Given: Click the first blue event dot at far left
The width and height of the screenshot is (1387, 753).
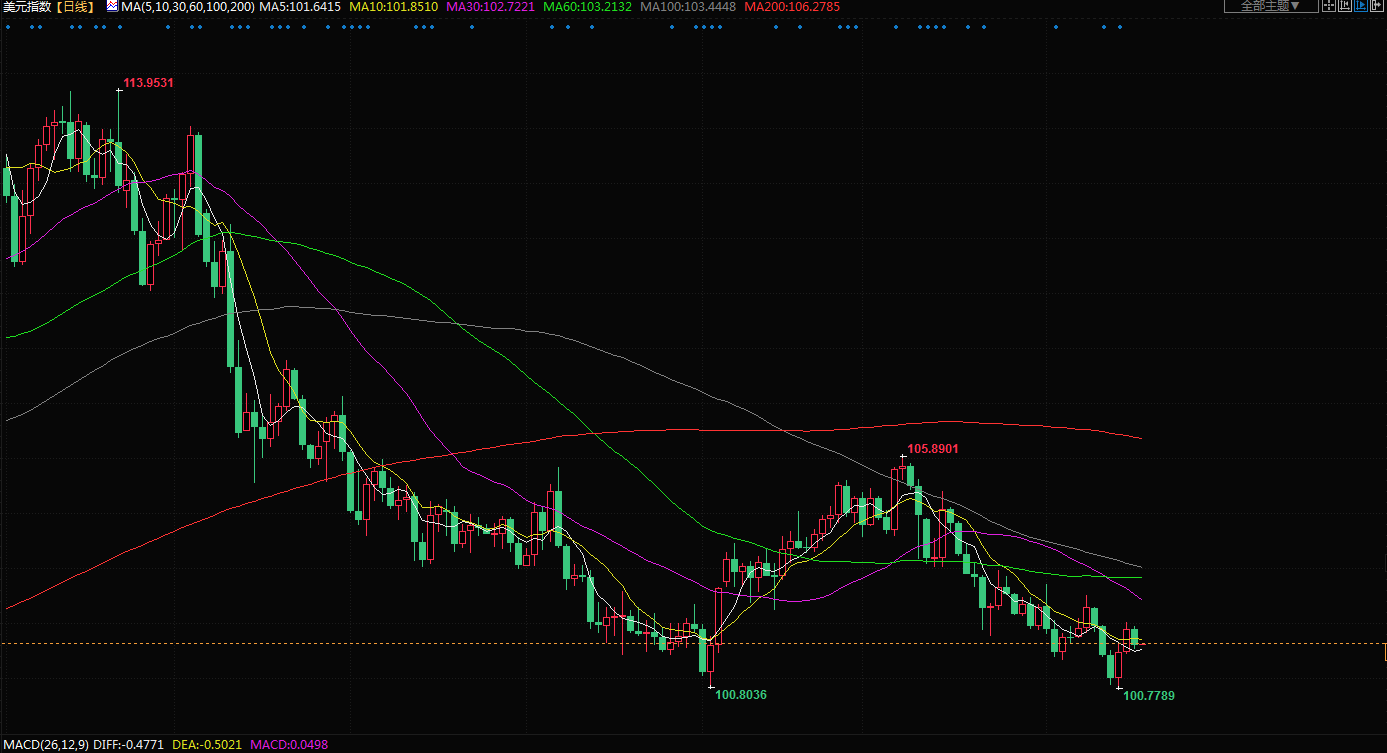Looking at the screenshot, I should pos(8,27).
